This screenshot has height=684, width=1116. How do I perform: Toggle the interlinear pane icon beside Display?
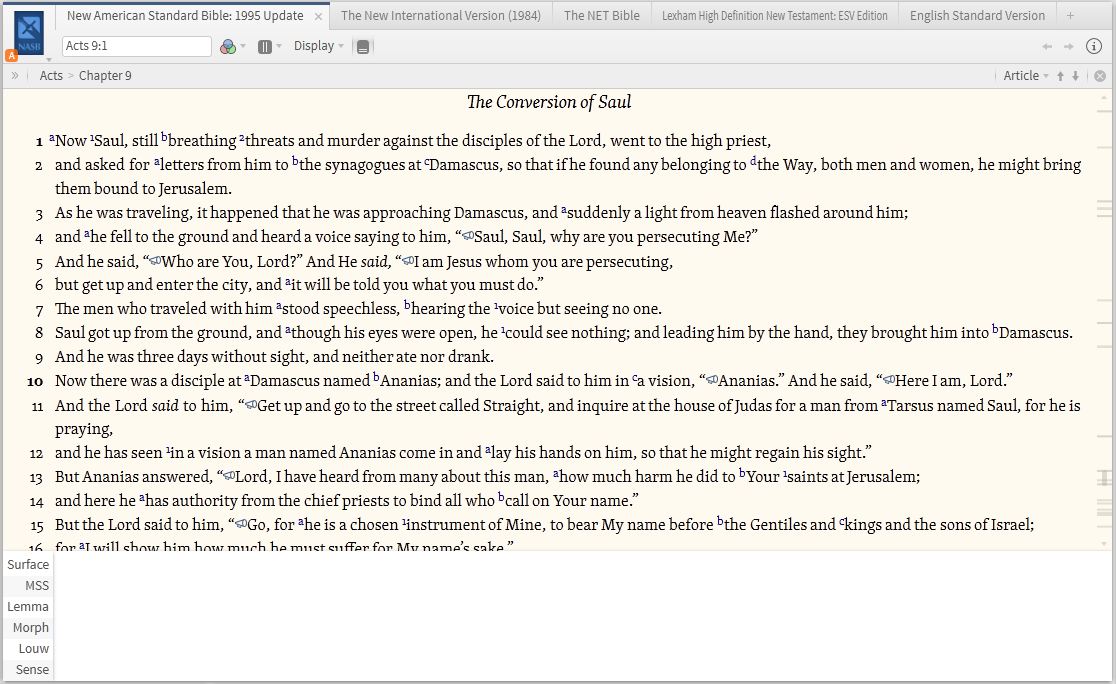[x=363, y=47]
